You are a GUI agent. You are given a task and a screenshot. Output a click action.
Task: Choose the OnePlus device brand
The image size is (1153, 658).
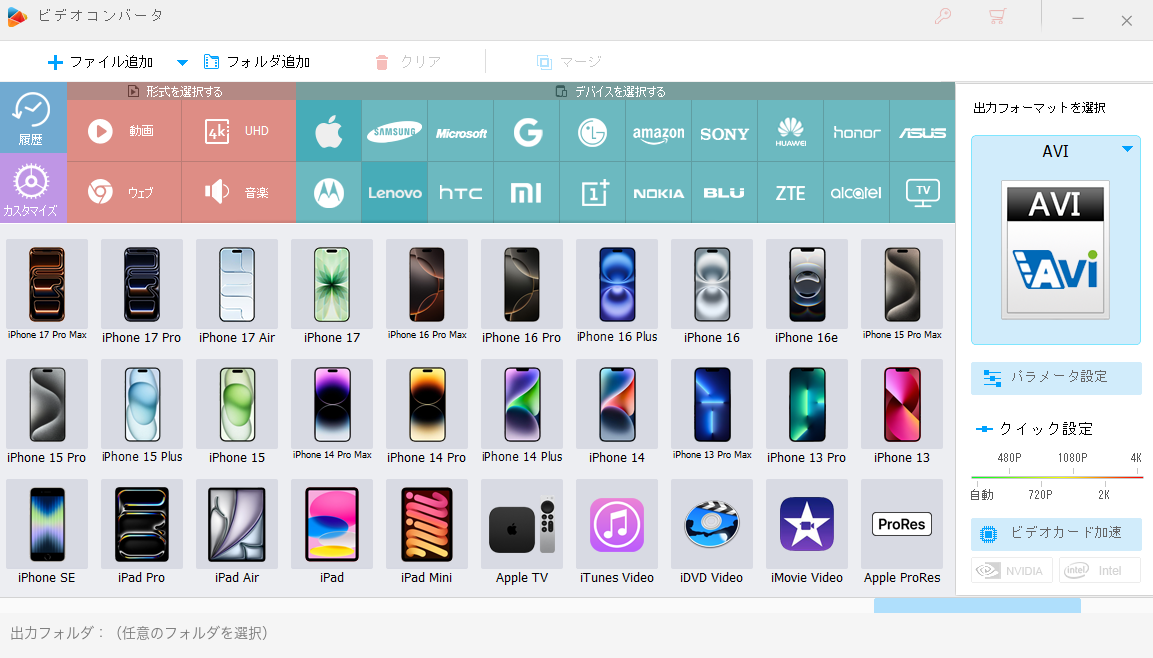point(593,193)
